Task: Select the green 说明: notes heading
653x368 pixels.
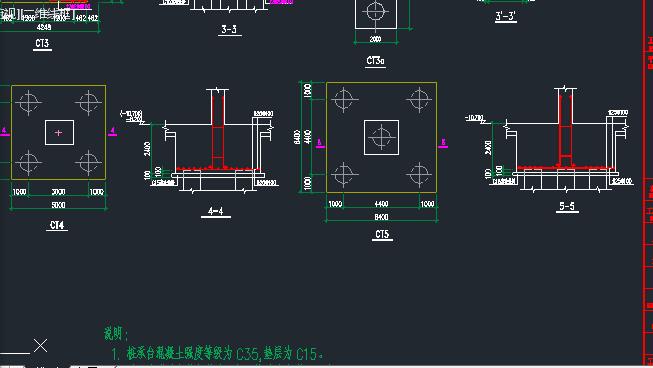Action: (116, 333)
